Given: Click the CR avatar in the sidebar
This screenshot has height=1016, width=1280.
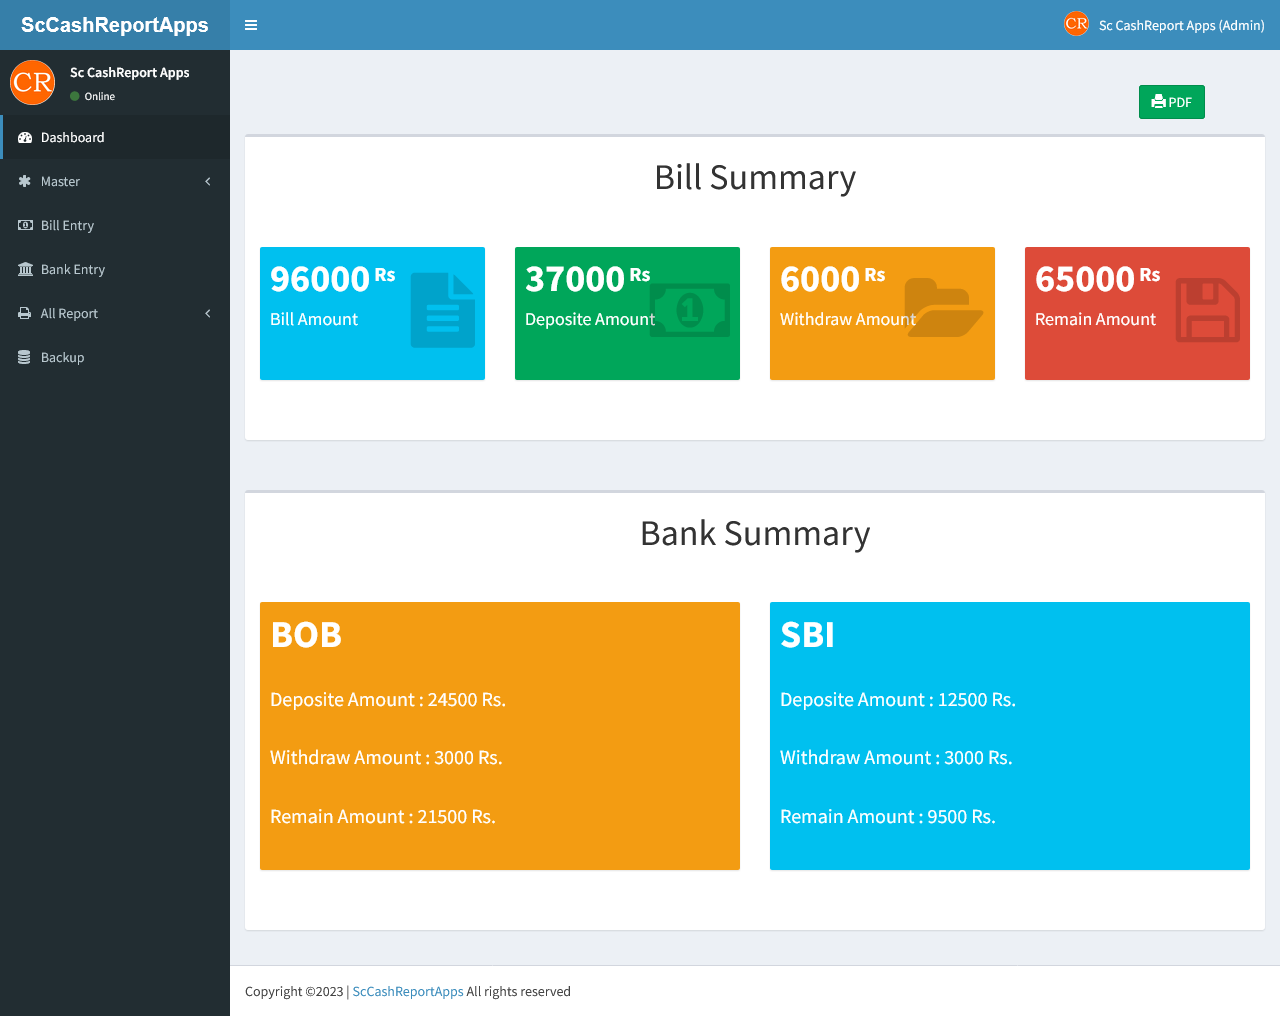Looking at the screenshot, I should pos(32,82).
